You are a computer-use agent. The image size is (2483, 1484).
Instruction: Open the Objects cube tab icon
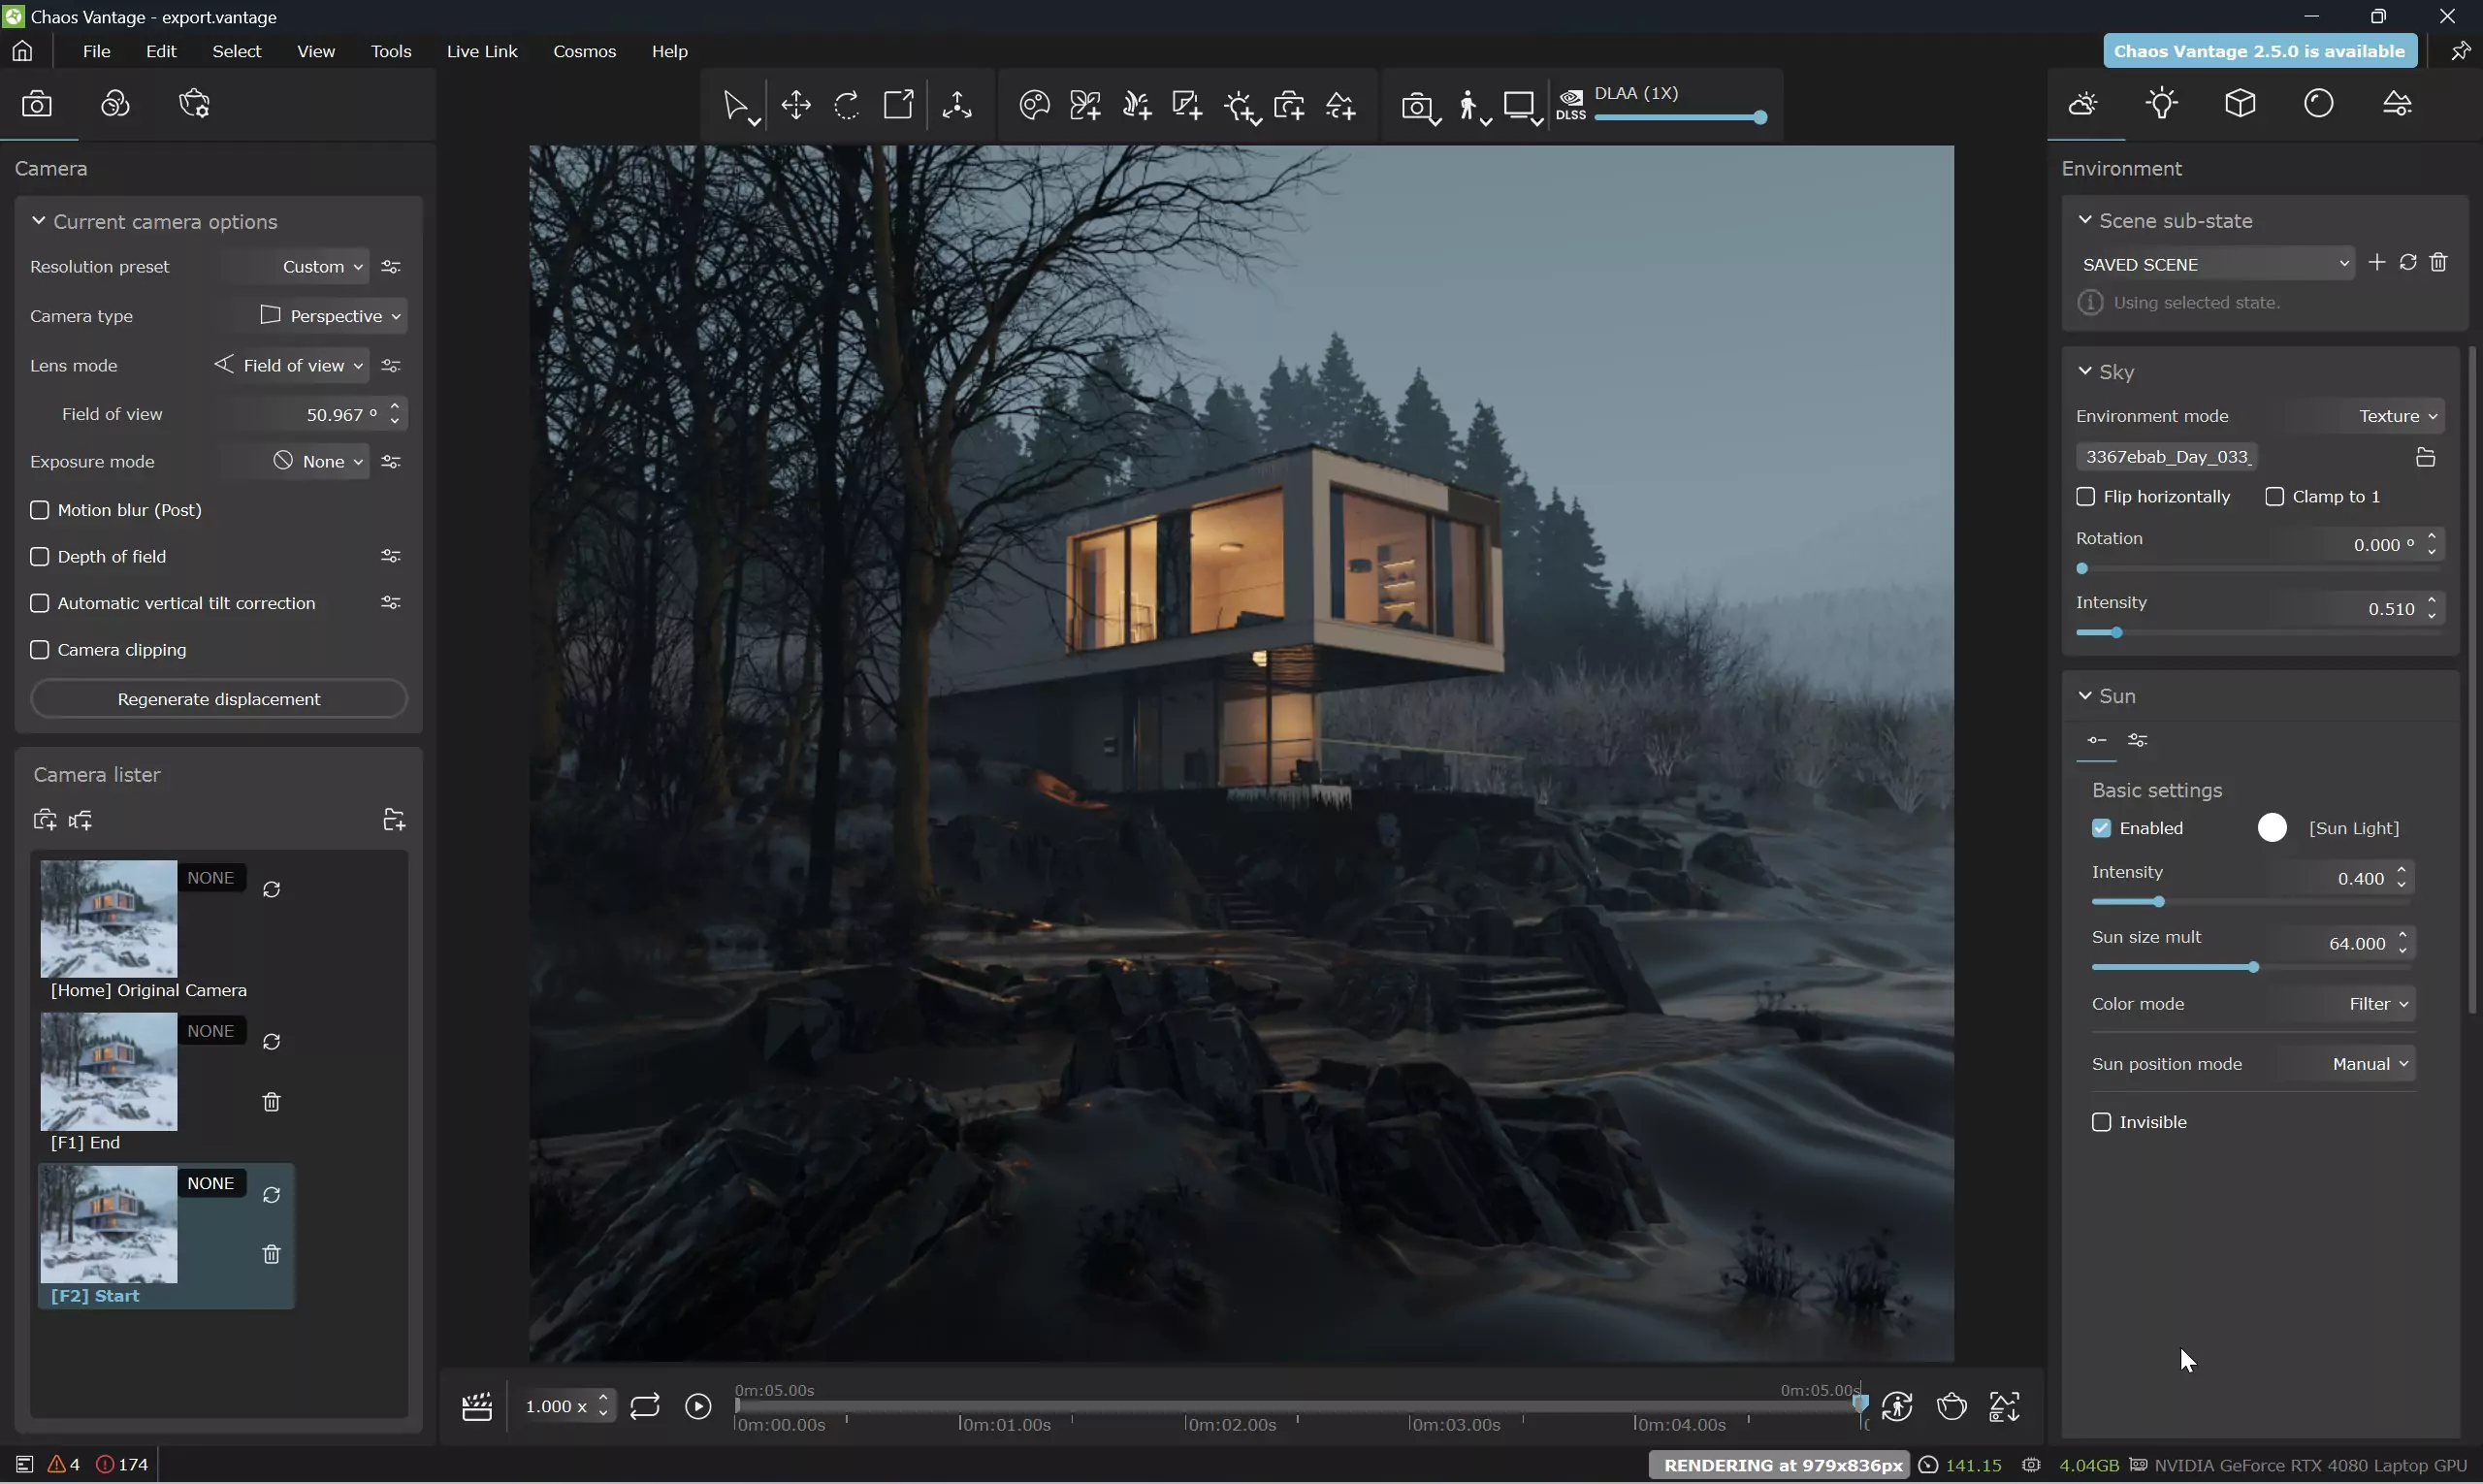pos(2240,103)
